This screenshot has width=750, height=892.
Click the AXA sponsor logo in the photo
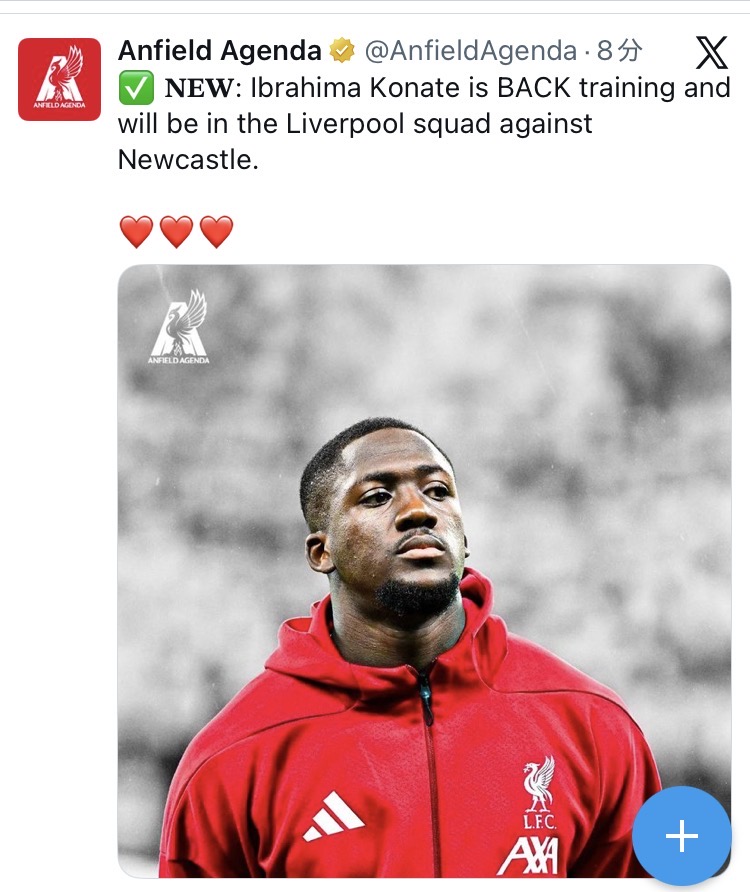click(529, 856)
